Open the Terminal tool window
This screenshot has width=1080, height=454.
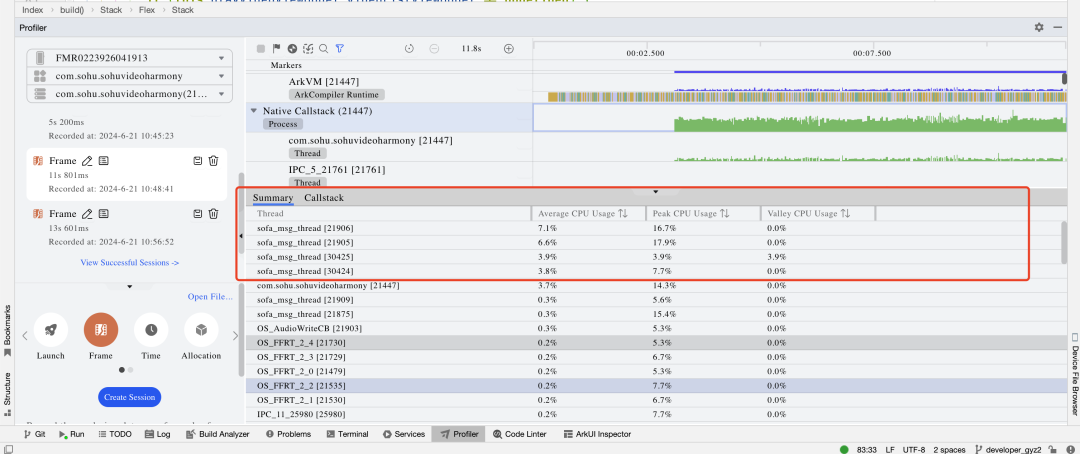(348, 434)
